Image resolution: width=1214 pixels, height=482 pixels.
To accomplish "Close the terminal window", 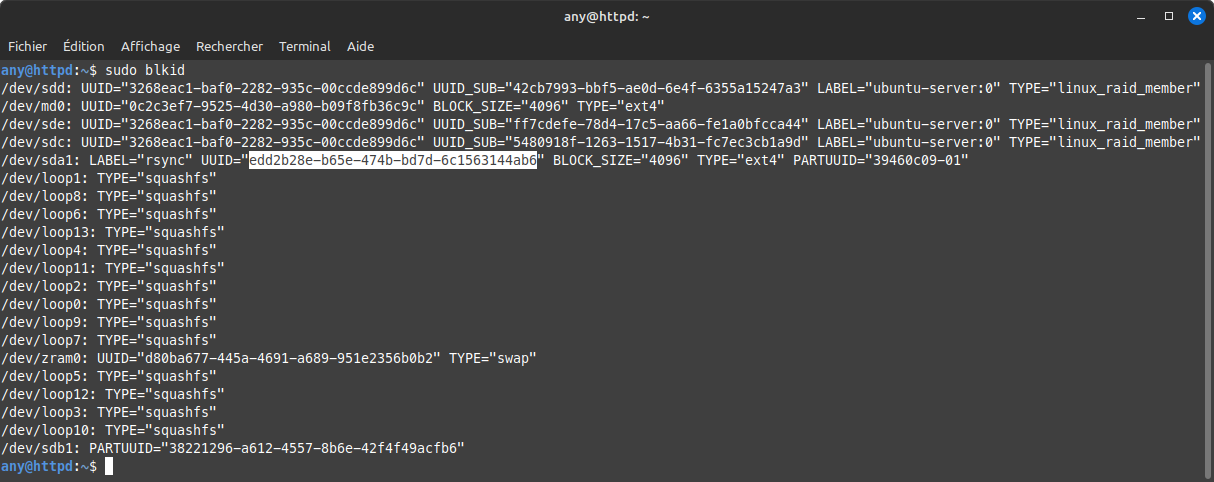I will pyautogui.click(x=1196, y=16).
